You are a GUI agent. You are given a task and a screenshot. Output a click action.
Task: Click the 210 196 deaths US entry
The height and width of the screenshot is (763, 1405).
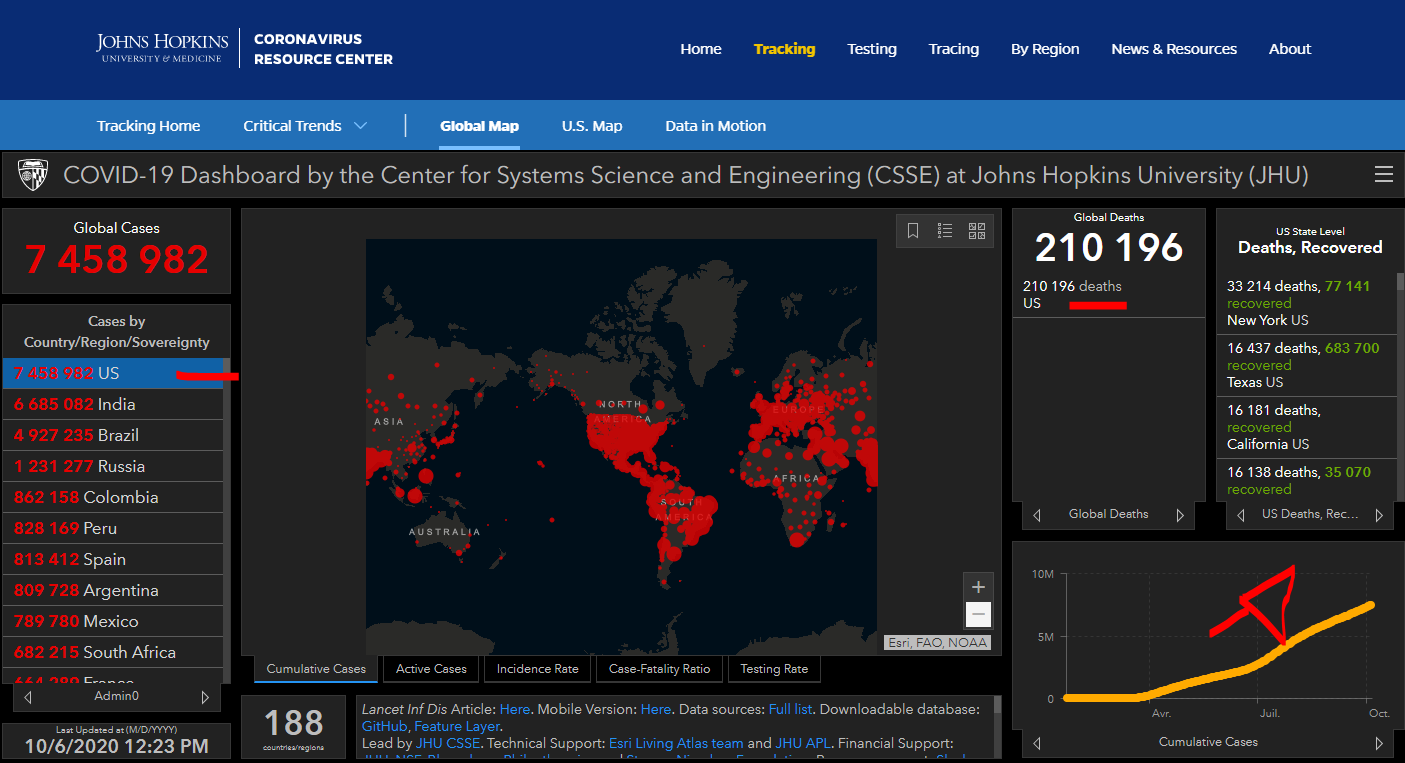click(1109, 294)
